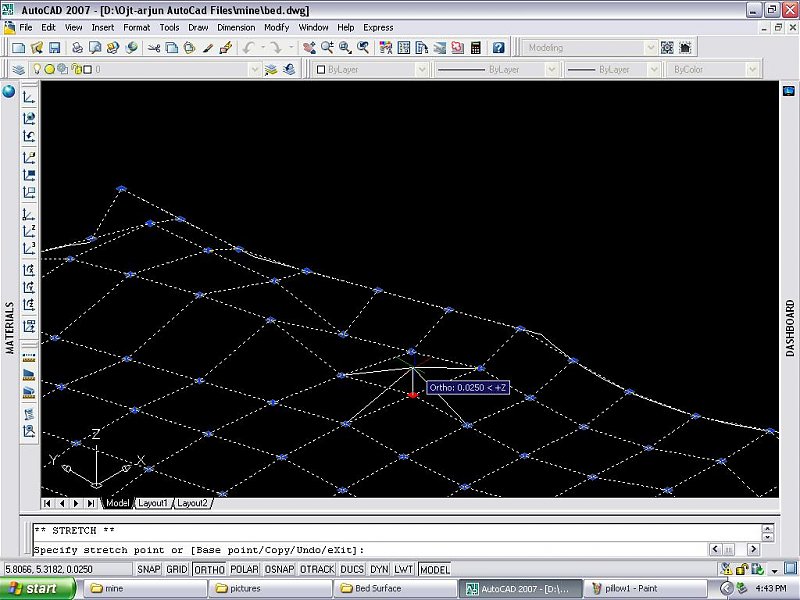Viewport: 800px width, 600px height.
Task: Select the Cut scissors icon
Action: pos(155,47)
